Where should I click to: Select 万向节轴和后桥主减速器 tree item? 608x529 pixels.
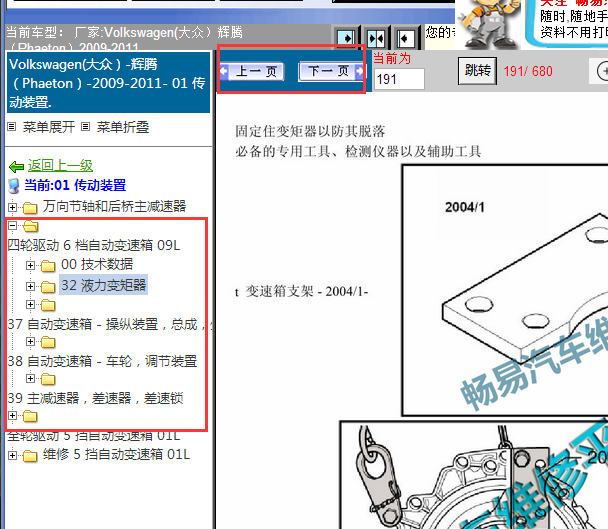click(x=114, y=206)
